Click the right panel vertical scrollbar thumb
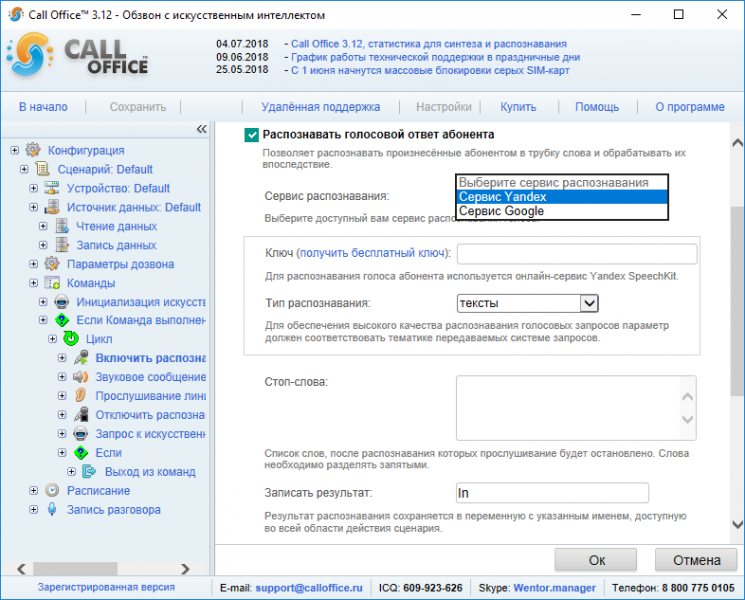Viewport: 745px width, 600px height. pyautogui.click(x=737, y=301)
